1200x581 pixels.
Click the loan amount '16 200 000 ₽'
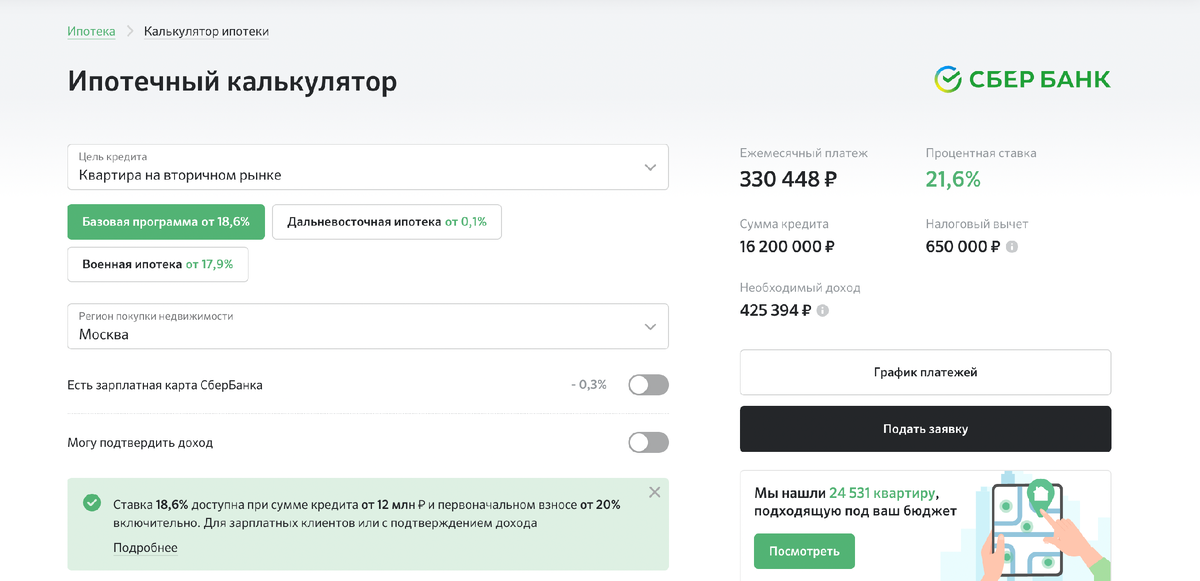tap(787, 247)
